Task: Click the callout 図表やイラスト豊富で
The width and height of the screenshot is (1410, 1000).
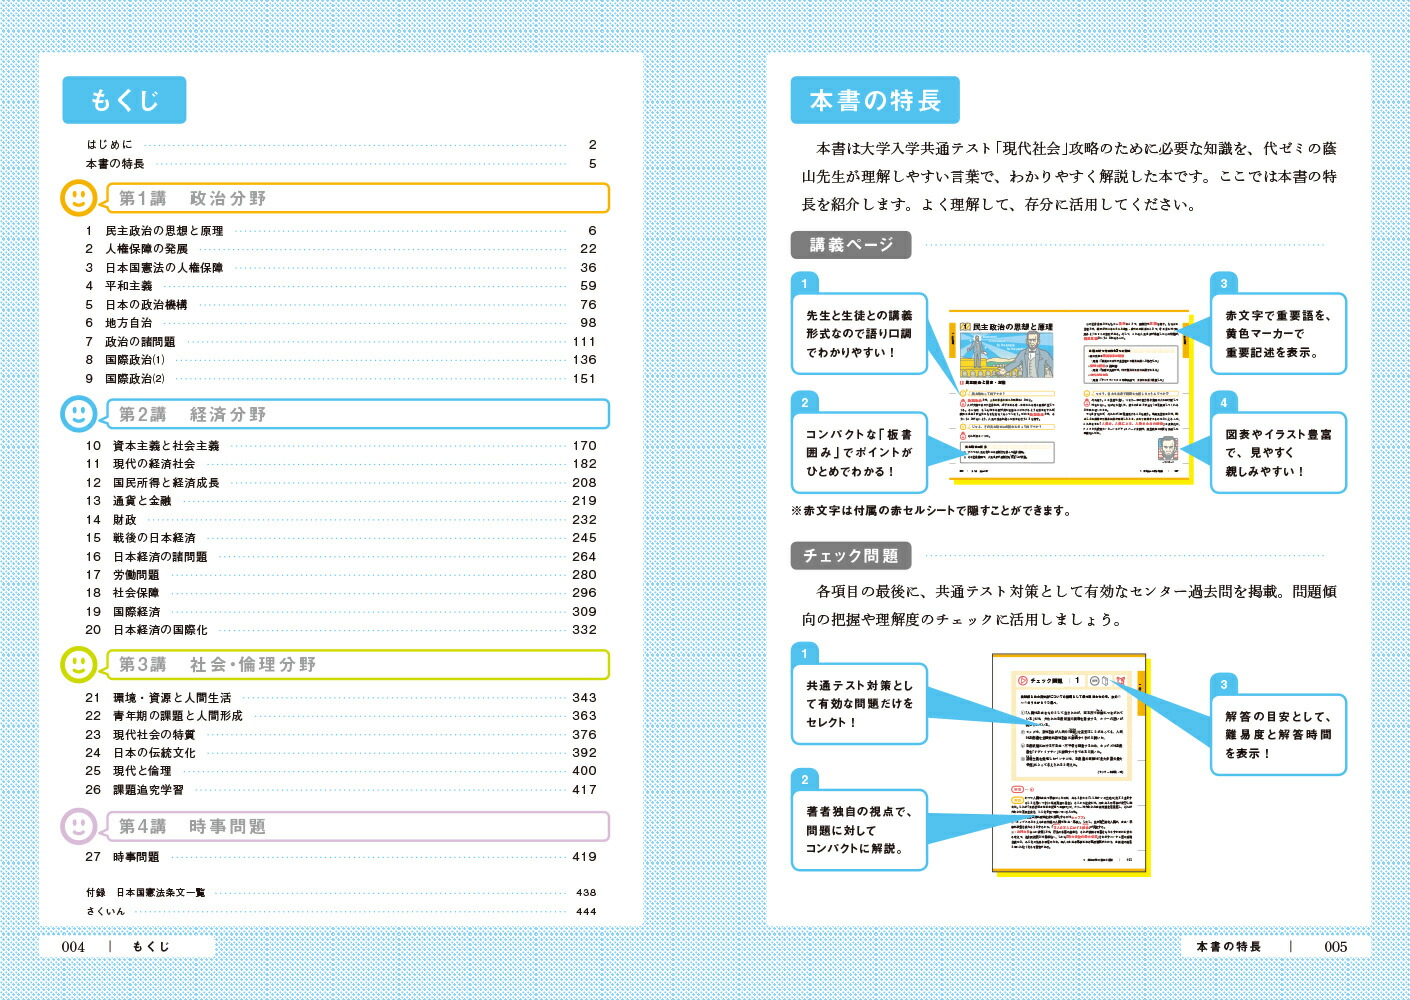Action: 1278,453
